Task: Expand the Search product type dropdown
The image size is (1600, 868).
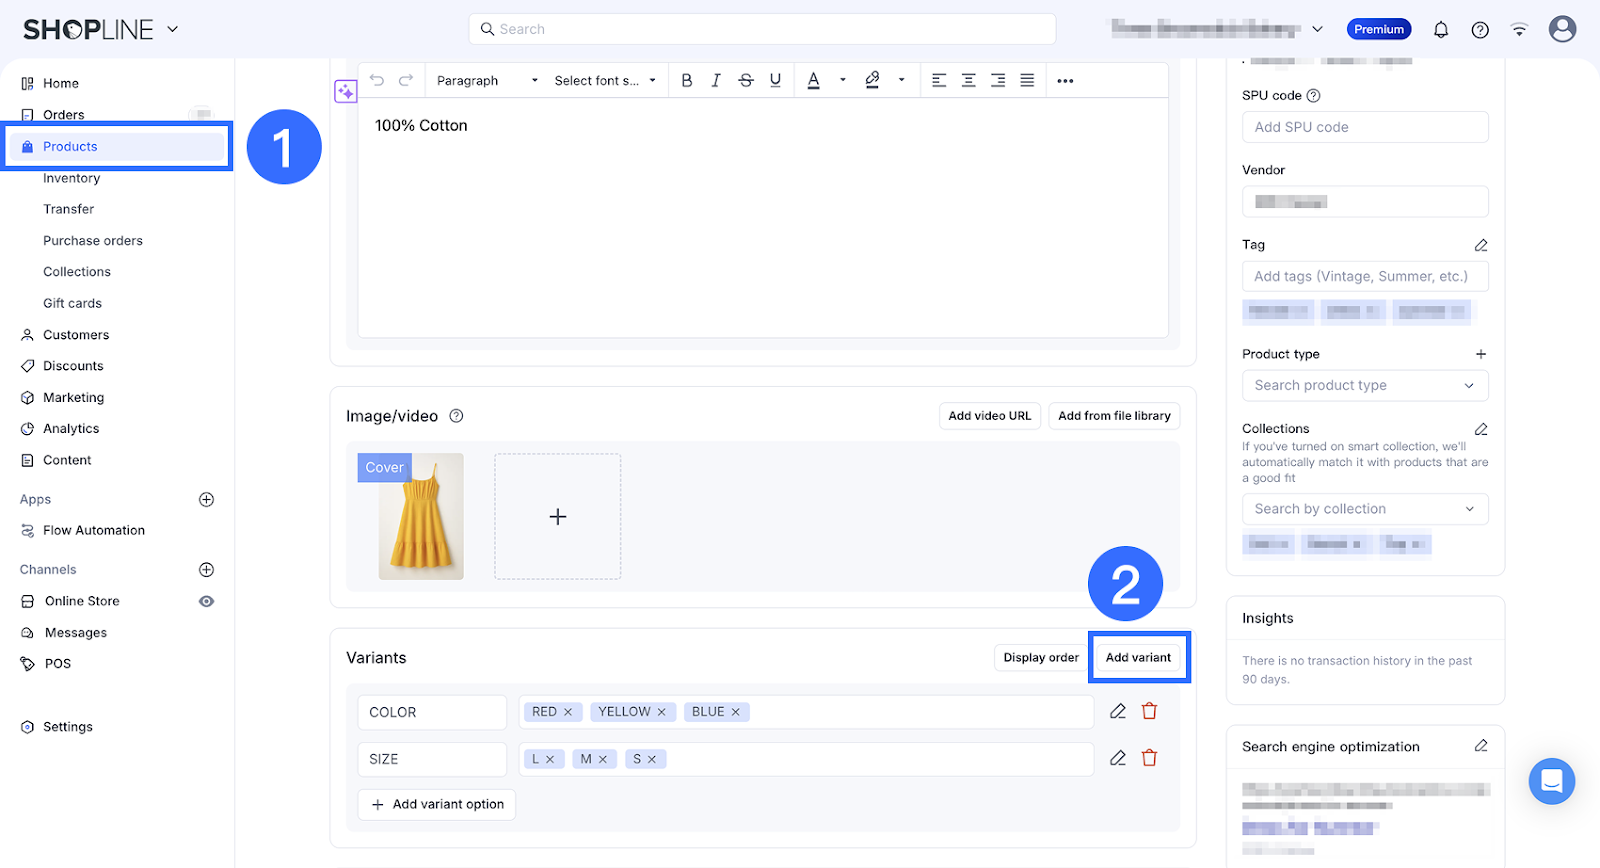Action: tap(1364, 385)
